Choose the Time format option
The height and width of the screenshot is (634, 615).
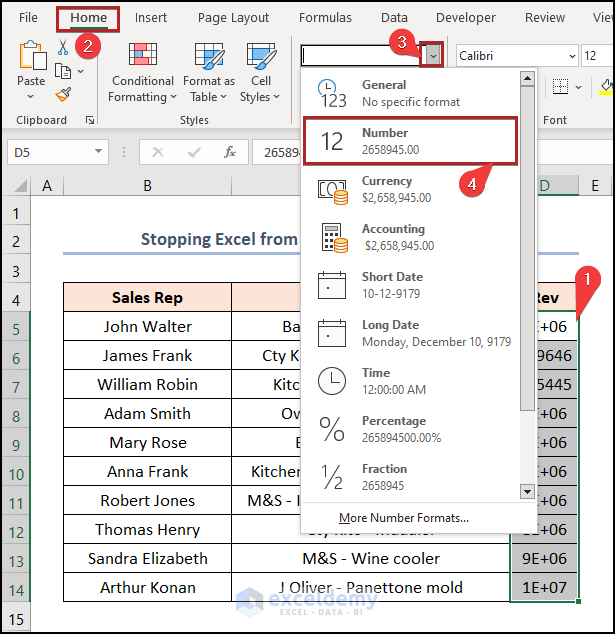[410, 381]
